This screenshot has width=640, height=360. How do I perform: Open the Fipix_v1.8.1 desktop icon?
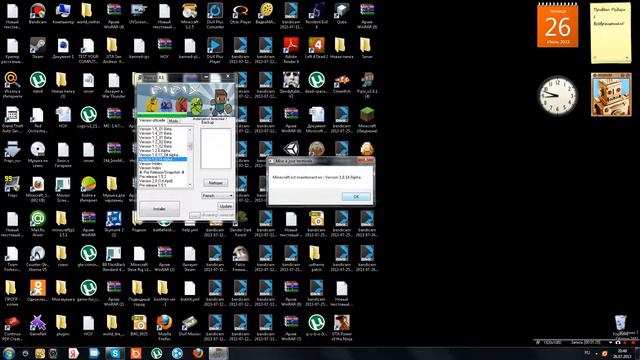click(x=367, y=85)
